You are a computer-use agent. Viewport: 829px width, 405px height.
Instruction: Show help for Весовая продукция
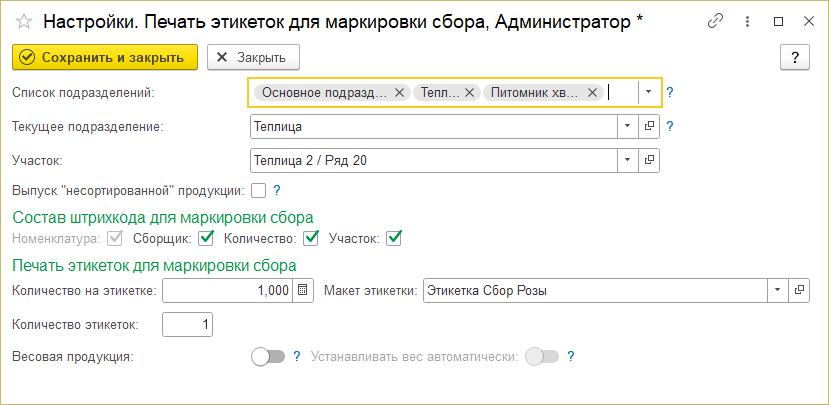297,357
